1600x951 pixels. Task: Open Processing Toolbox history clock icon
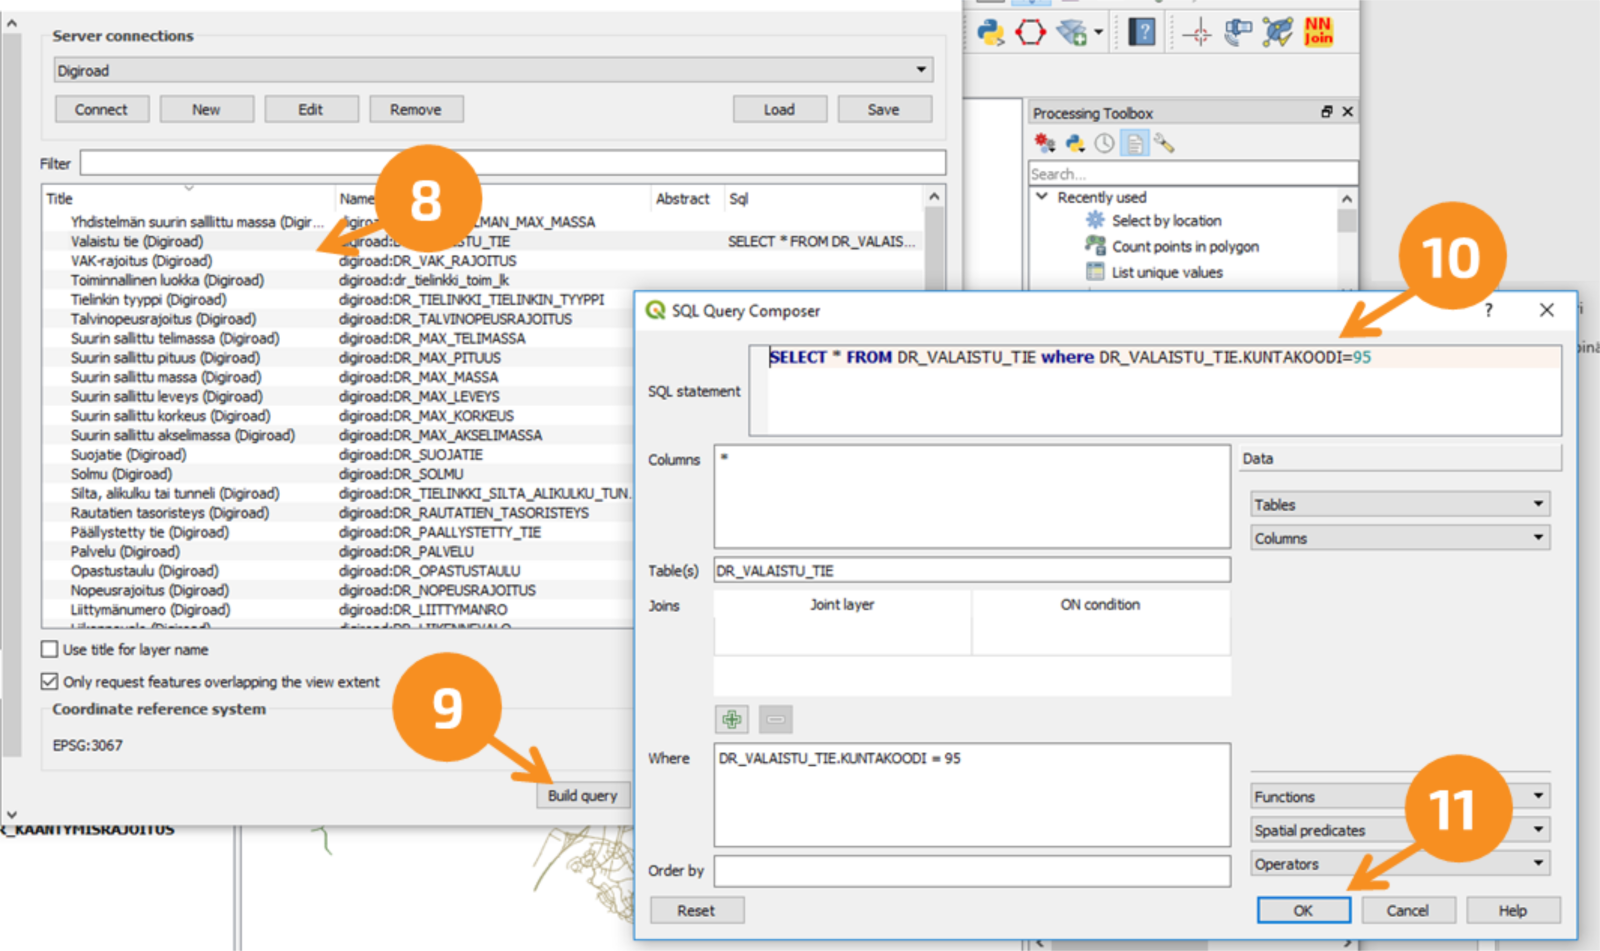click(x=1104, y=144)
